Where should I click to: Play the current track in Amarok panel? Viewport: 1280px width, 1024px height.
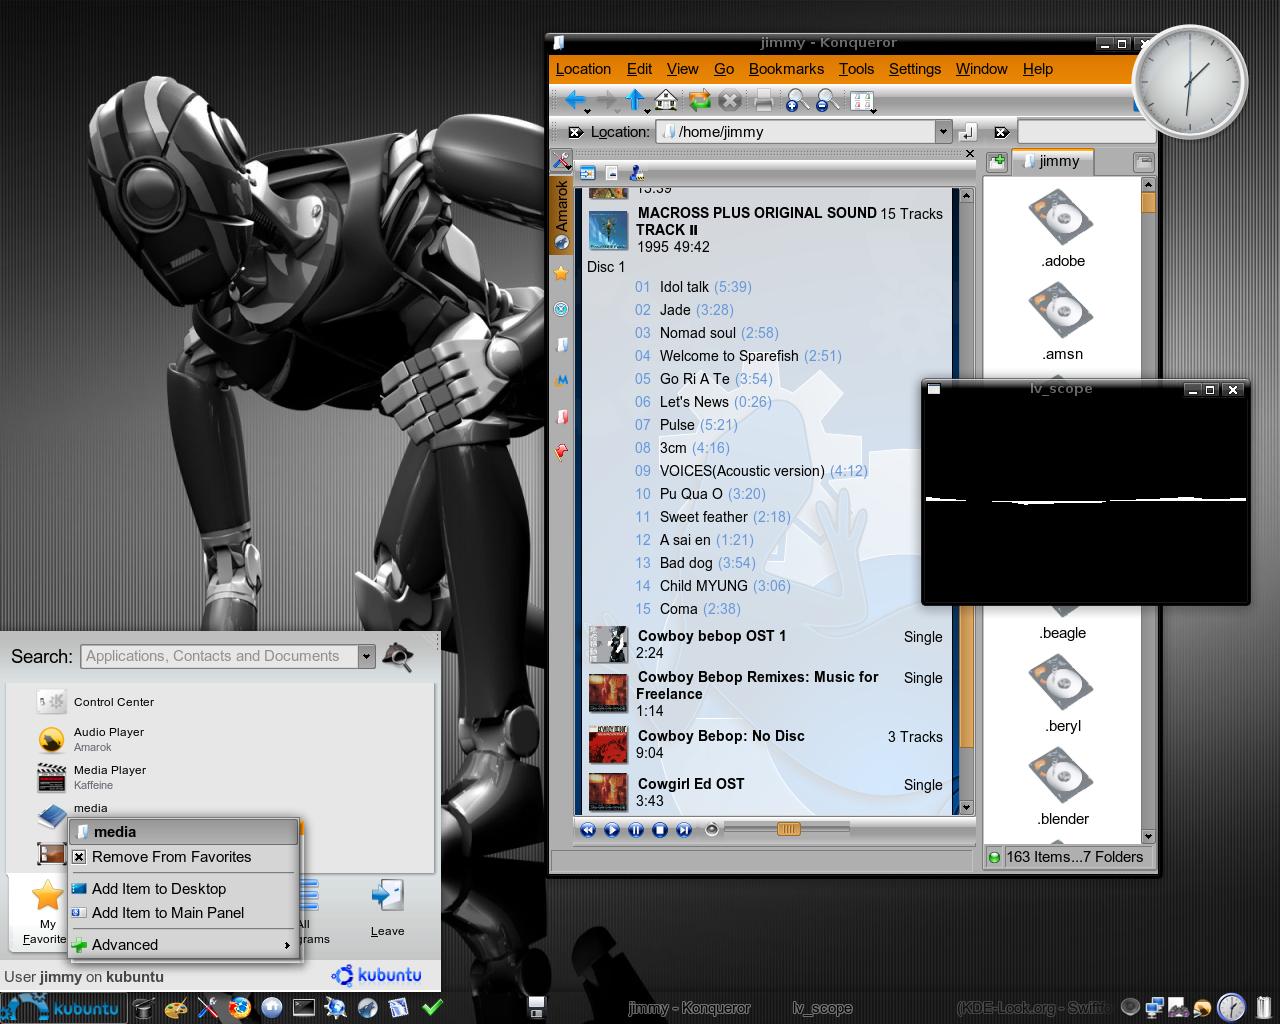612,829
